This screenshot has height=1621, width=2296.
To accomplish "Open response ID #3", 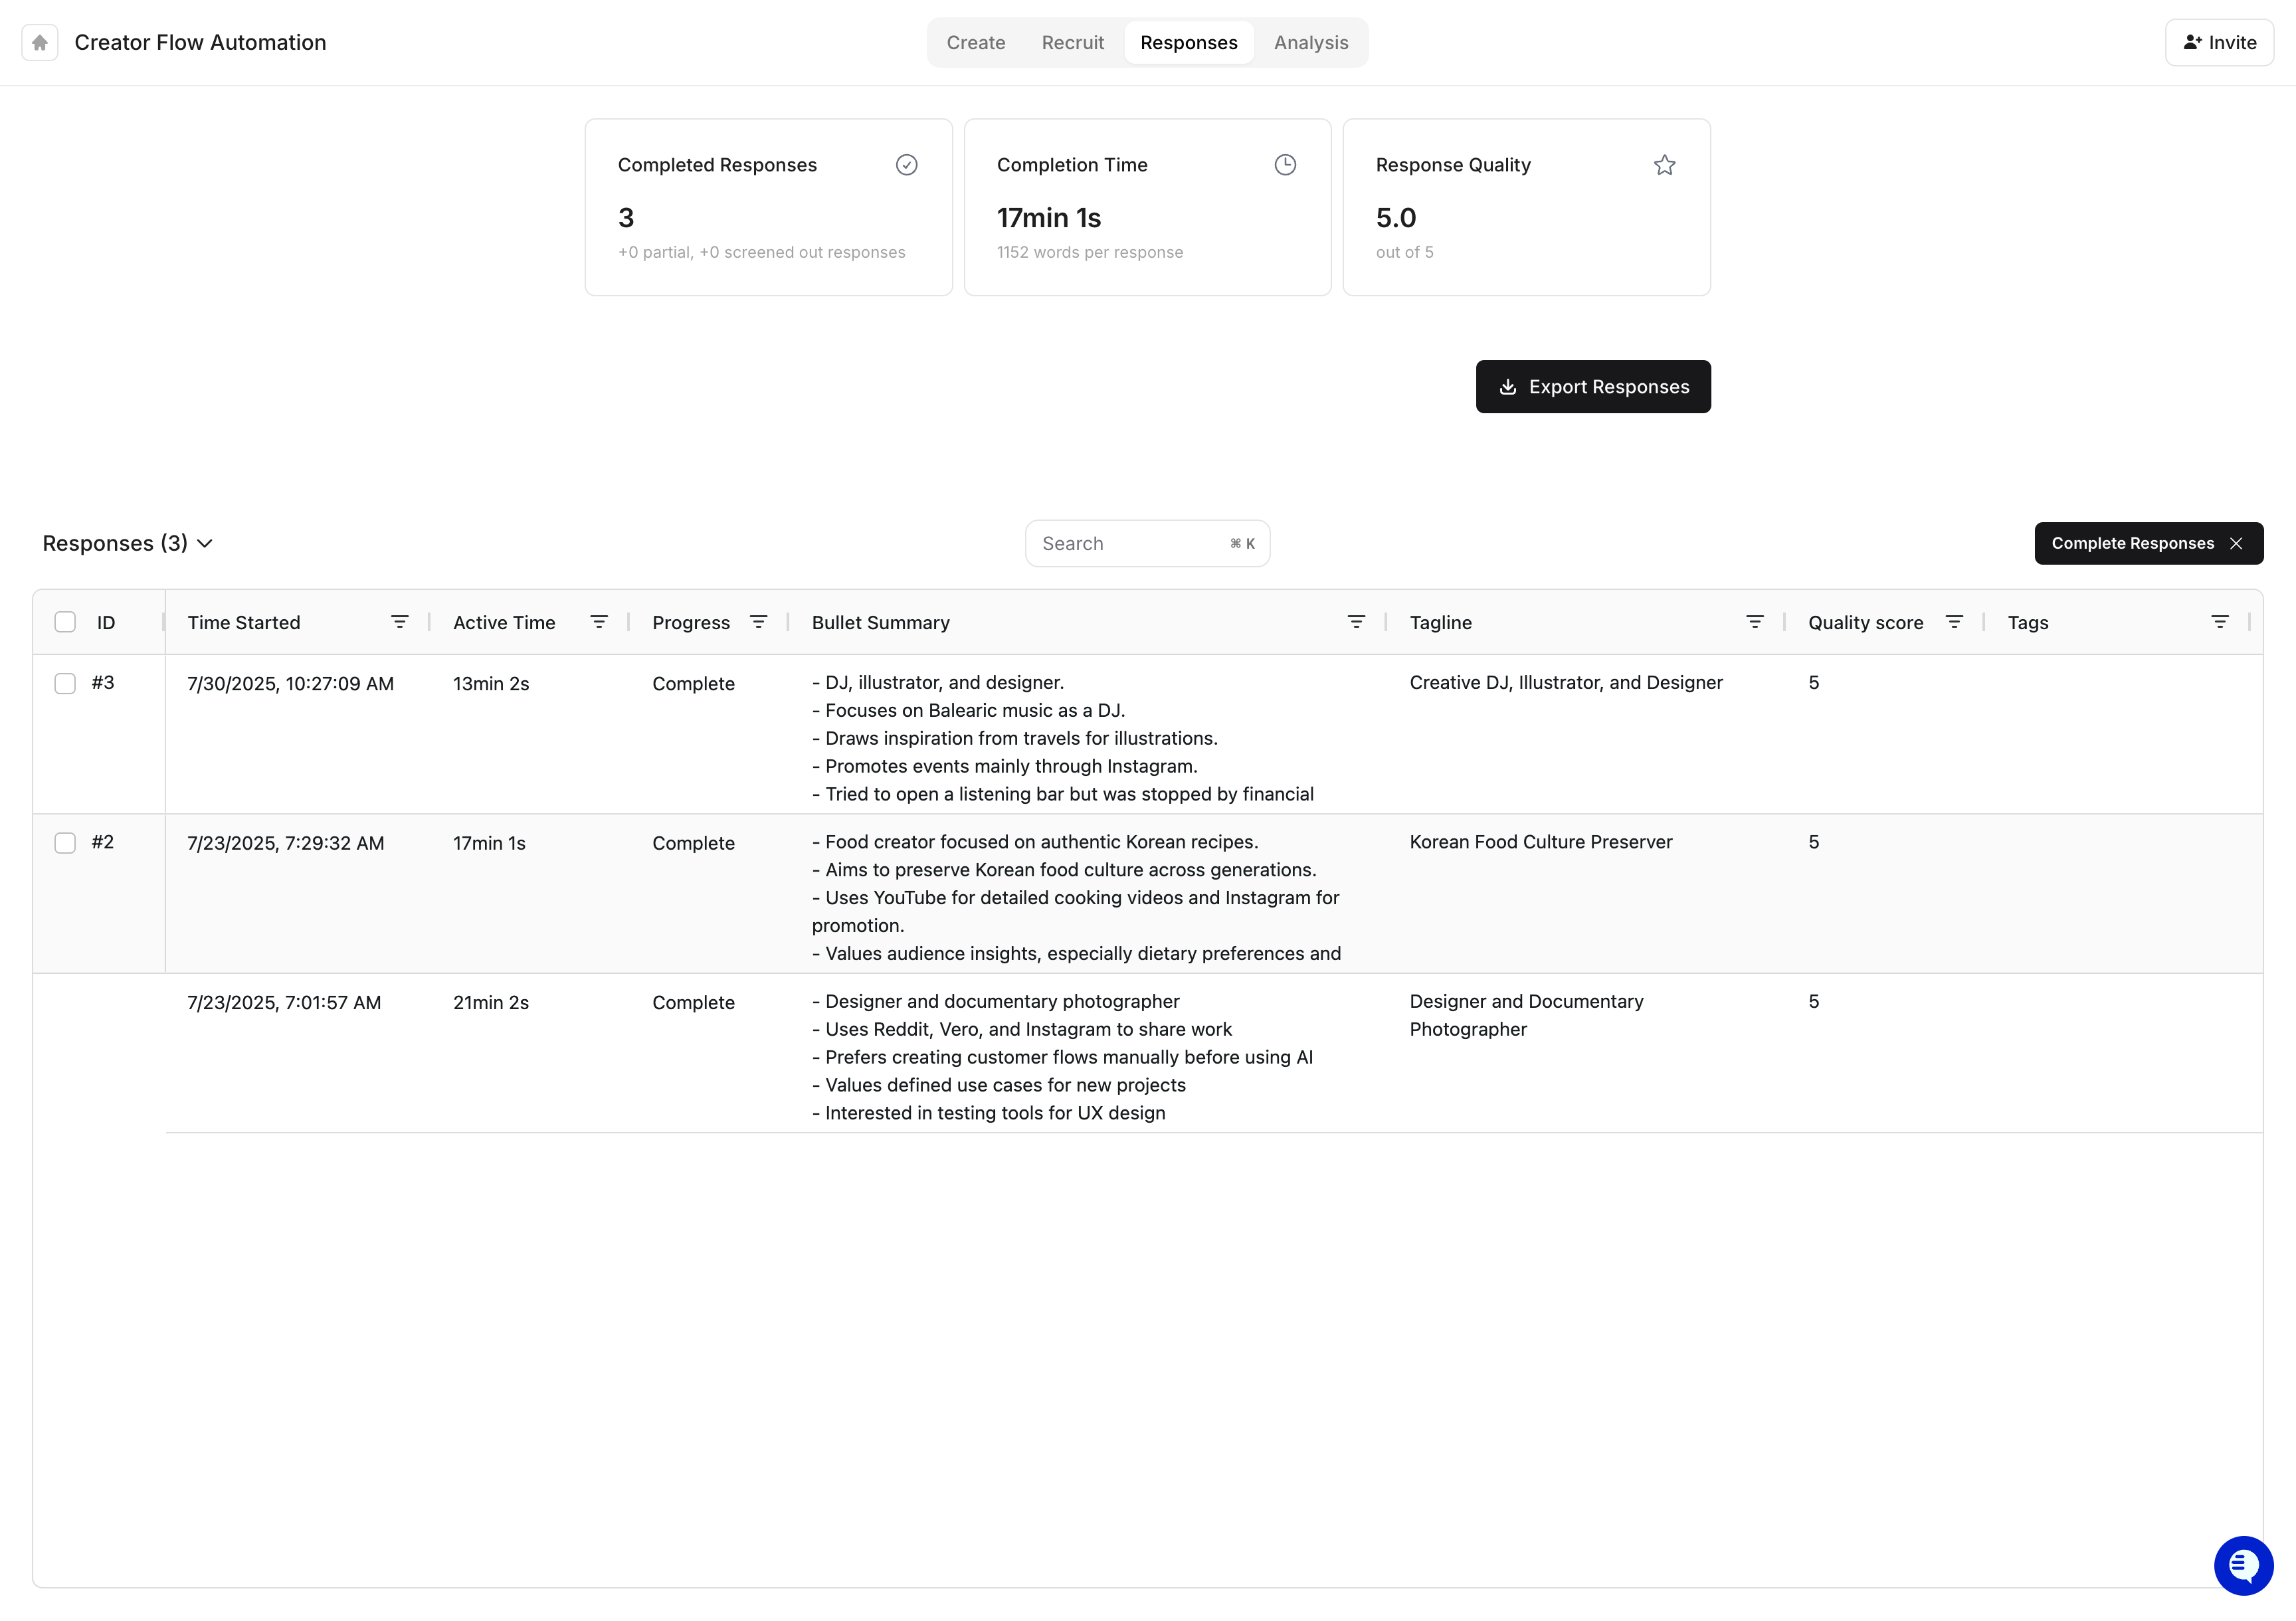I will pos(103,683).
